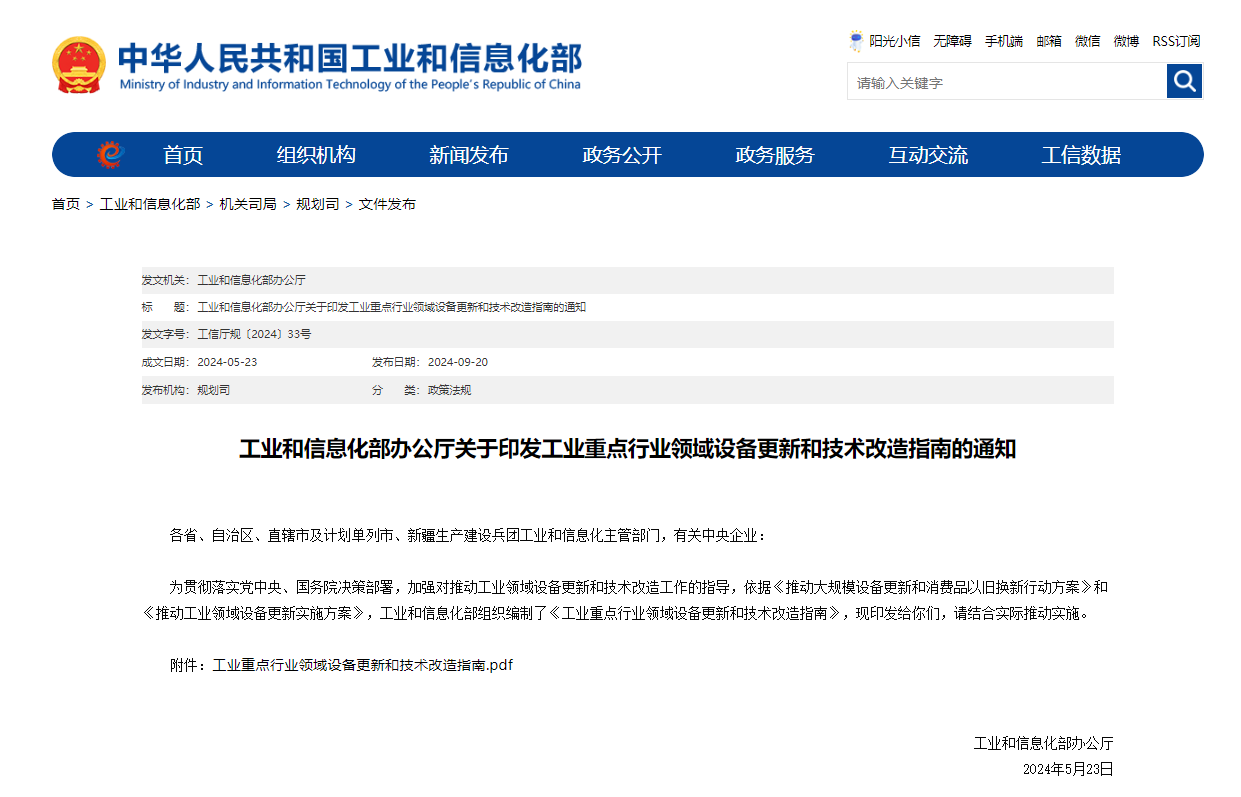Click the 手机端 mobile version link
1241x797 pixels.
(1003, 41)
